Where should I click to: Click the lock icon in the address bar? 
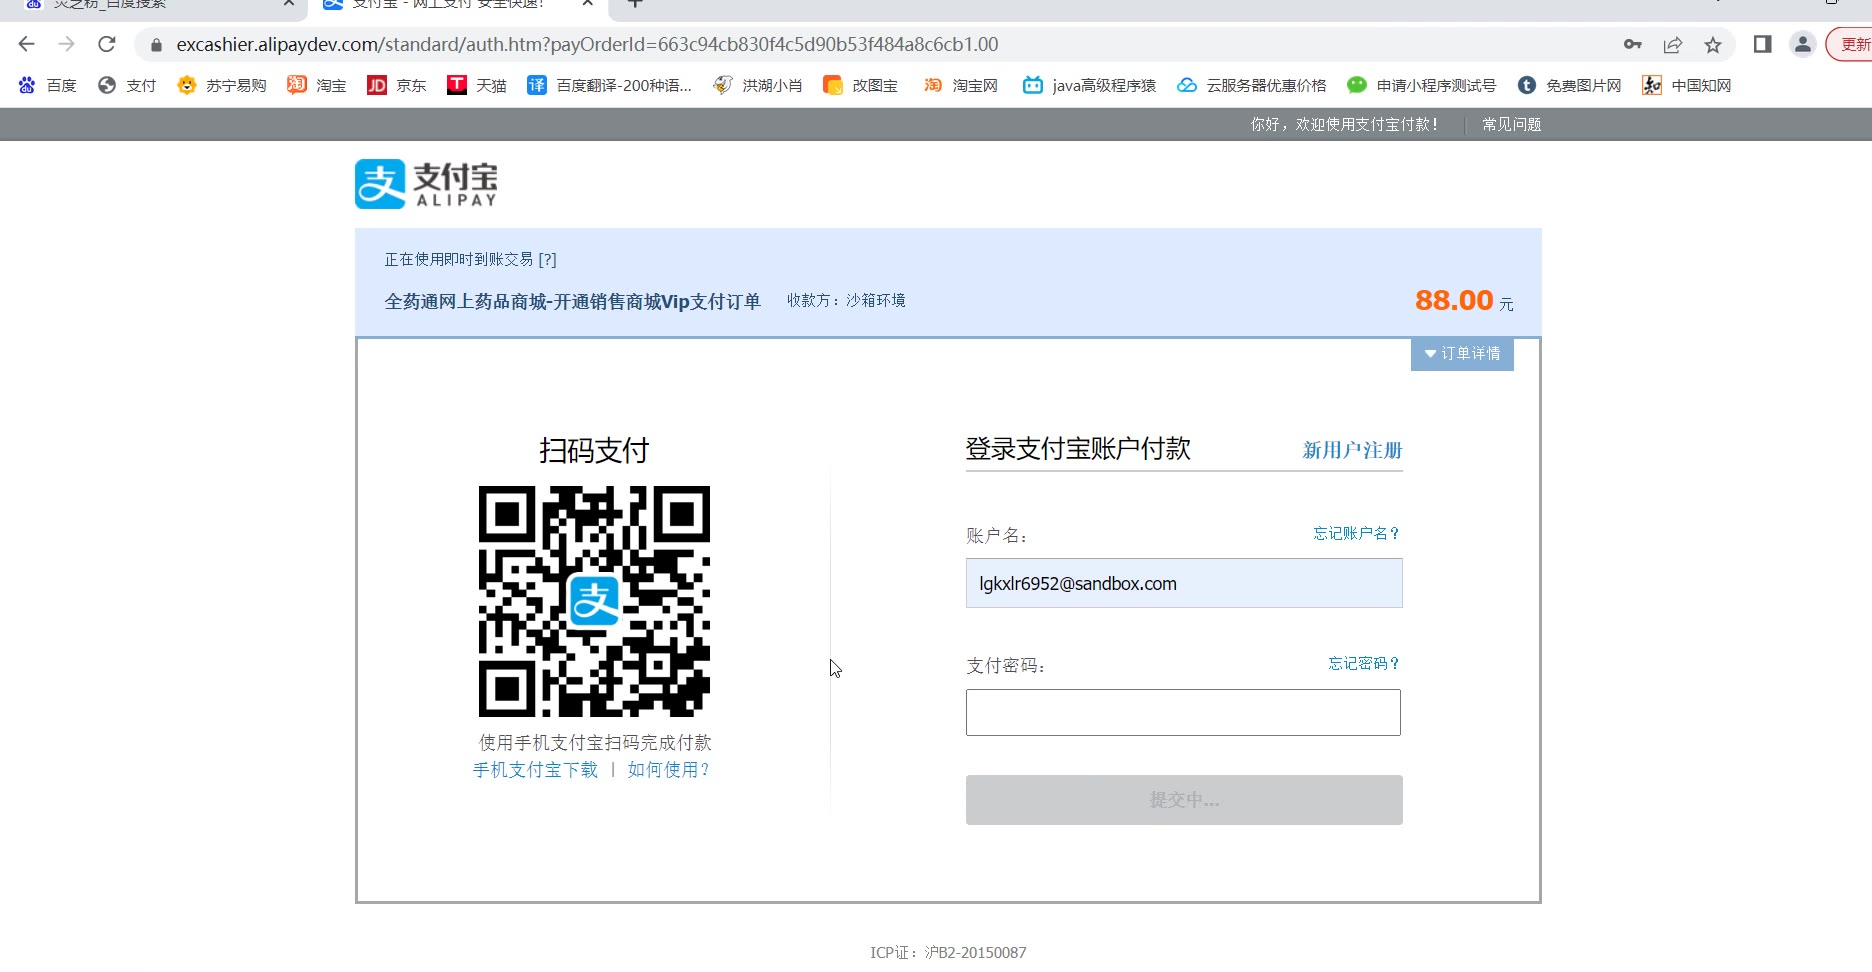[156, 45]
